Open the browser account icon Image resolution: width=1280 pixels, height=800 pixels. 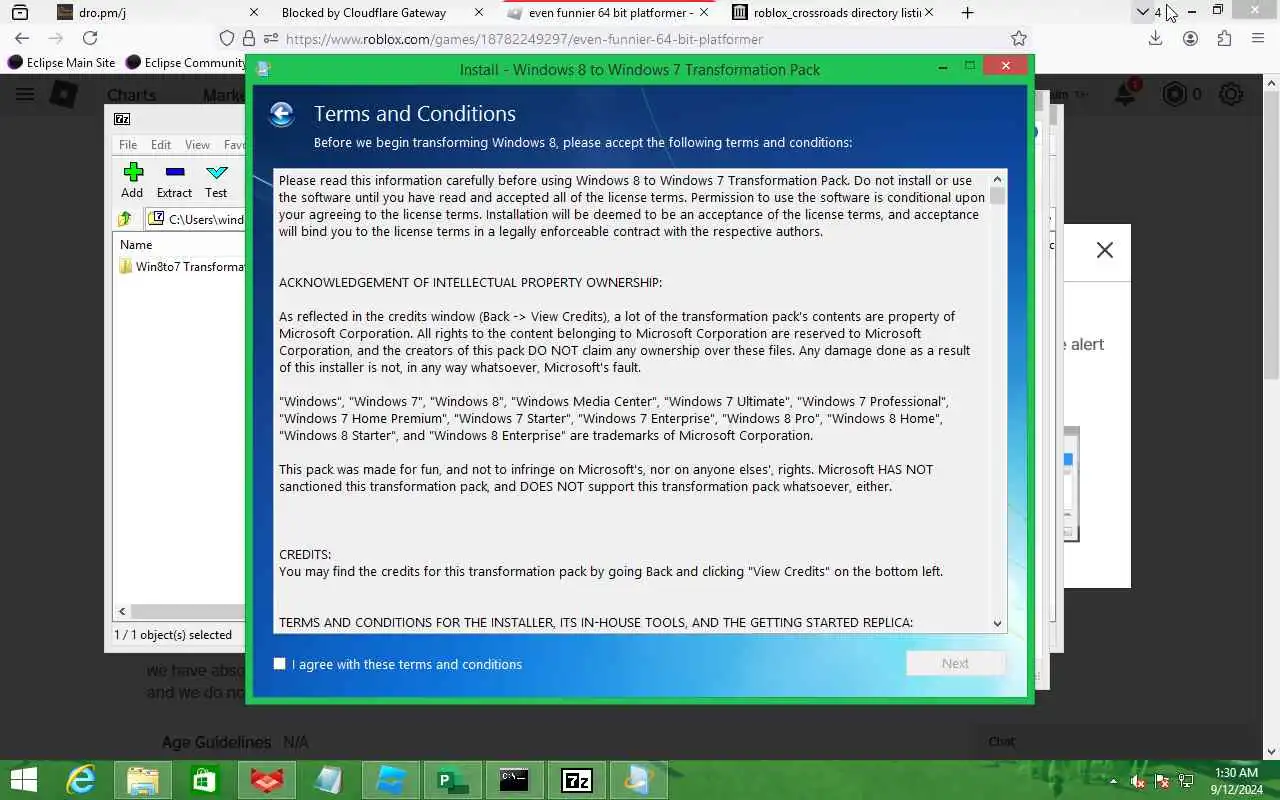pos(1190,38)
